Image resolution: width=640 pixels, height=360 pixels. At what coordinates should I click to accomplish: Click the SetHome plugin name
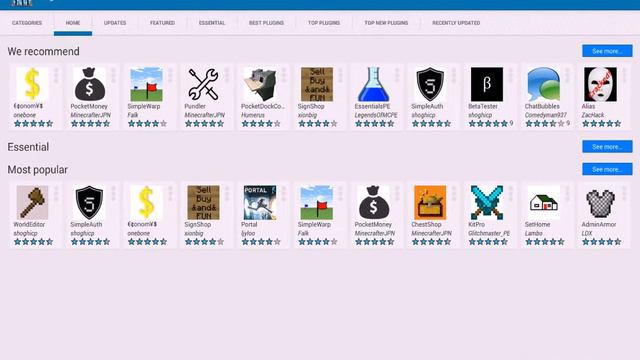[537, 224]
